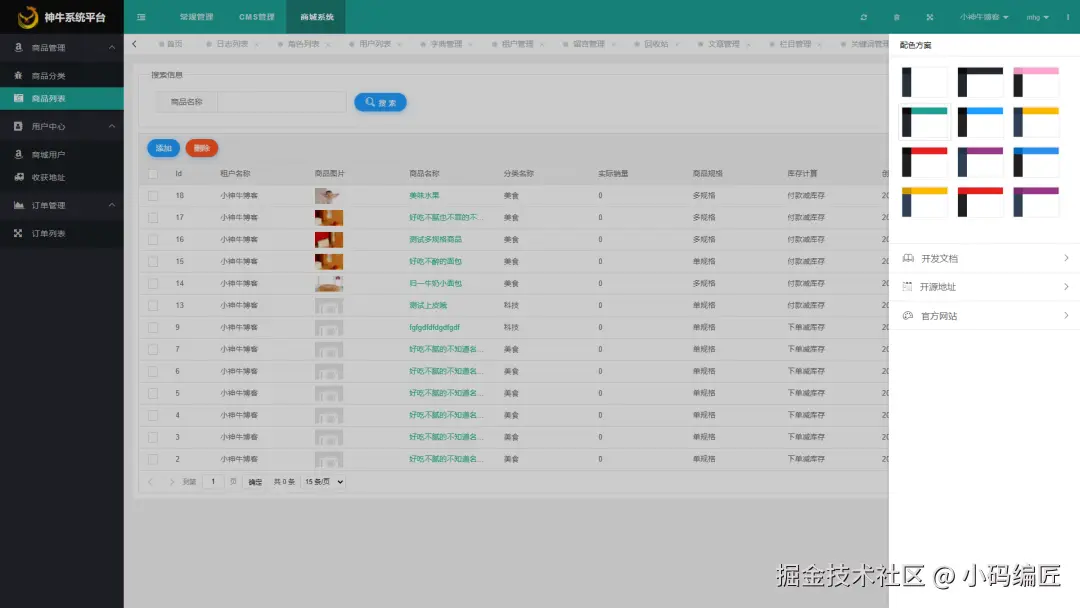Choose the pink header color scheme swatch
The height and width of the screenshot is (608, 1080).
pyautogui.click(x=1036, y=82)
